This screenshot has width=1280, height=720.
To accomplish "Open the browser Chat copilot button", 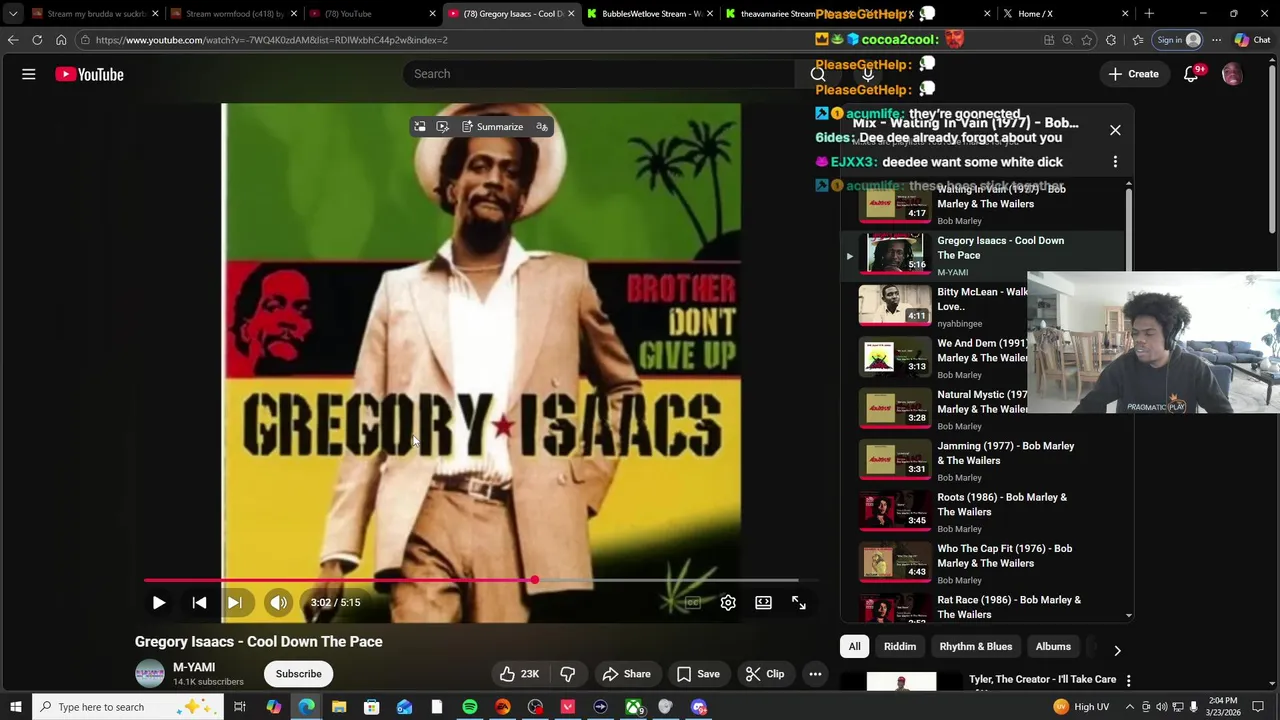I will tap(1252, 40).
